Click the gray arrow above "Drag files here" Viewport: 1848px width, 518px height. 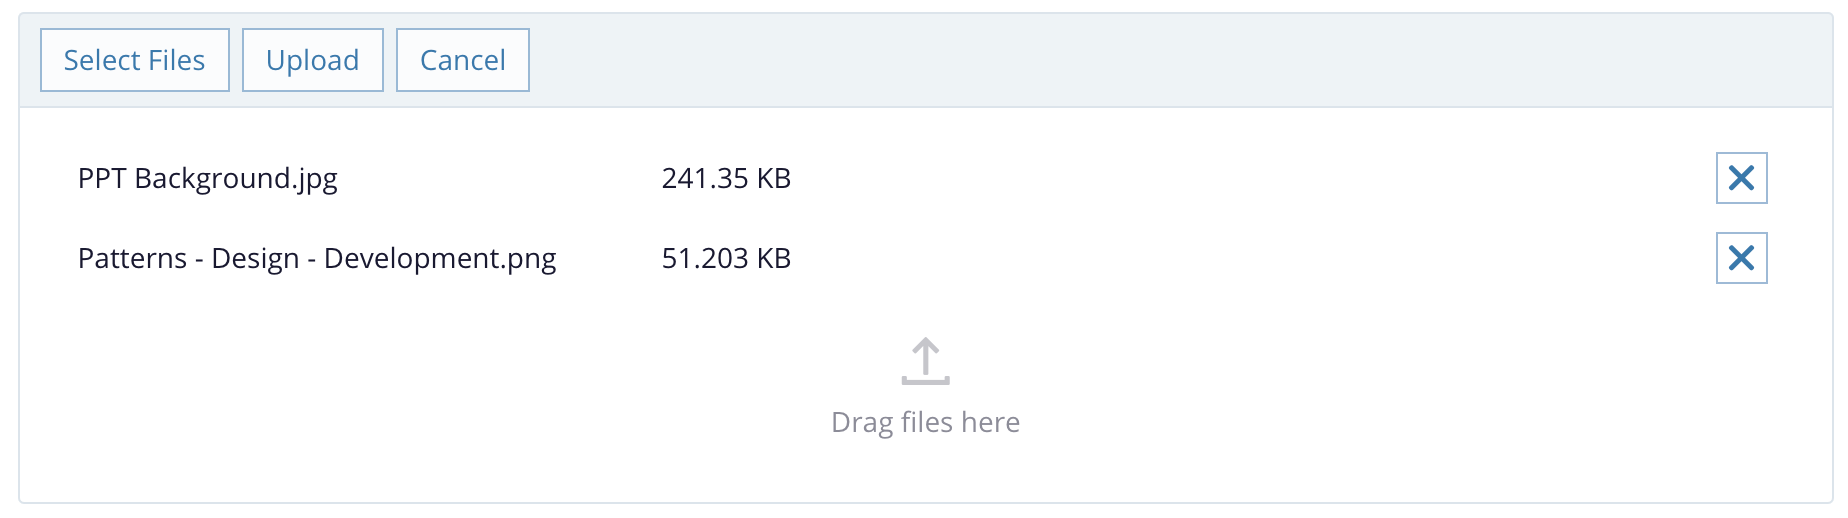[x=925, y=361]
